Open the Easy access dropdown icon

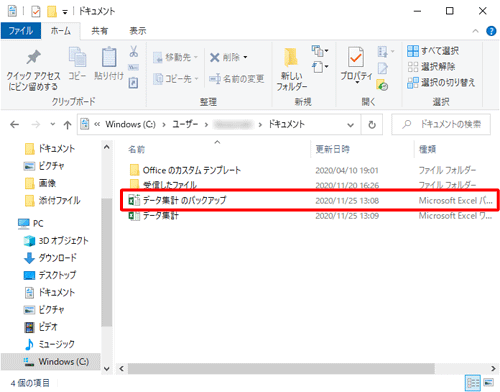click(x=320, y=67)
